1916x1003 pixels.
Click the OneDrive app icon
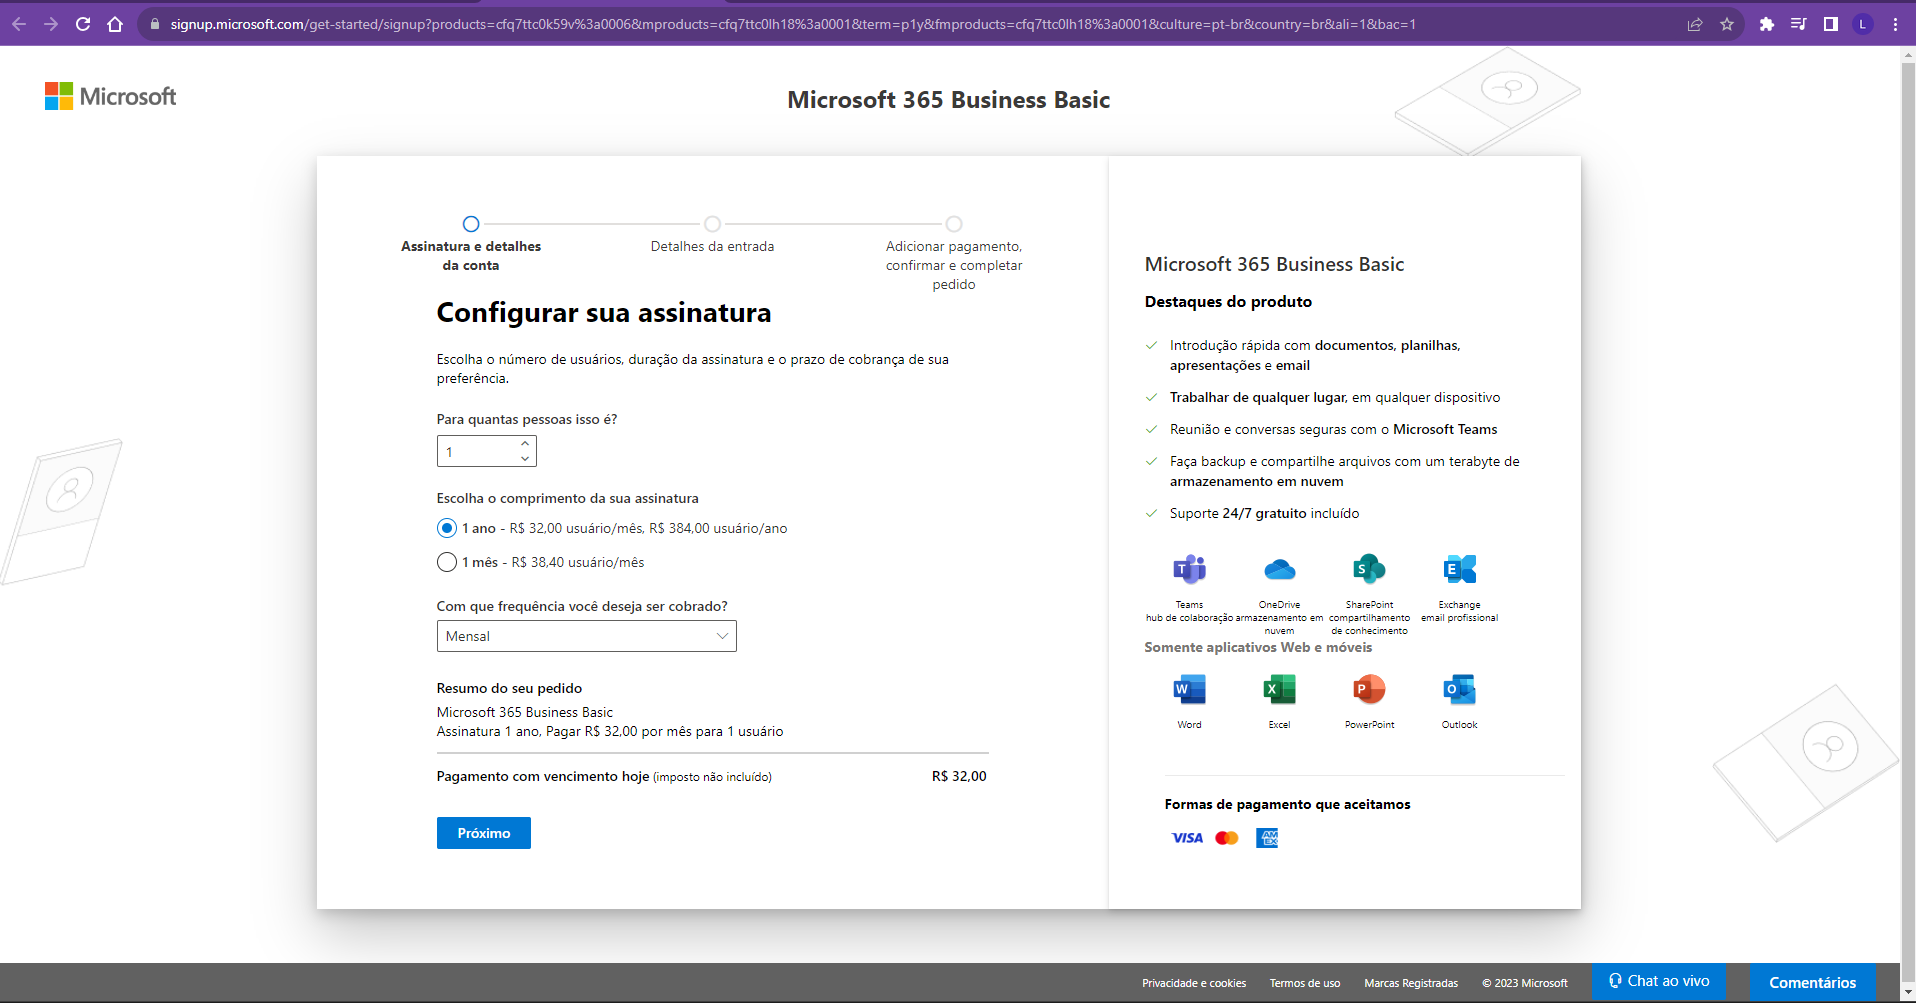1279,569
